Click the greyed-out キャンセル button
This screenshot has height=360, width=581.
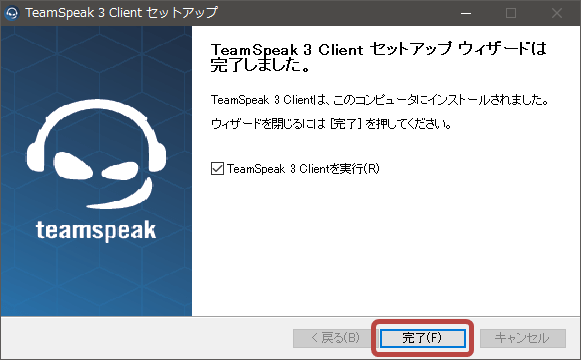click(523, 338)
